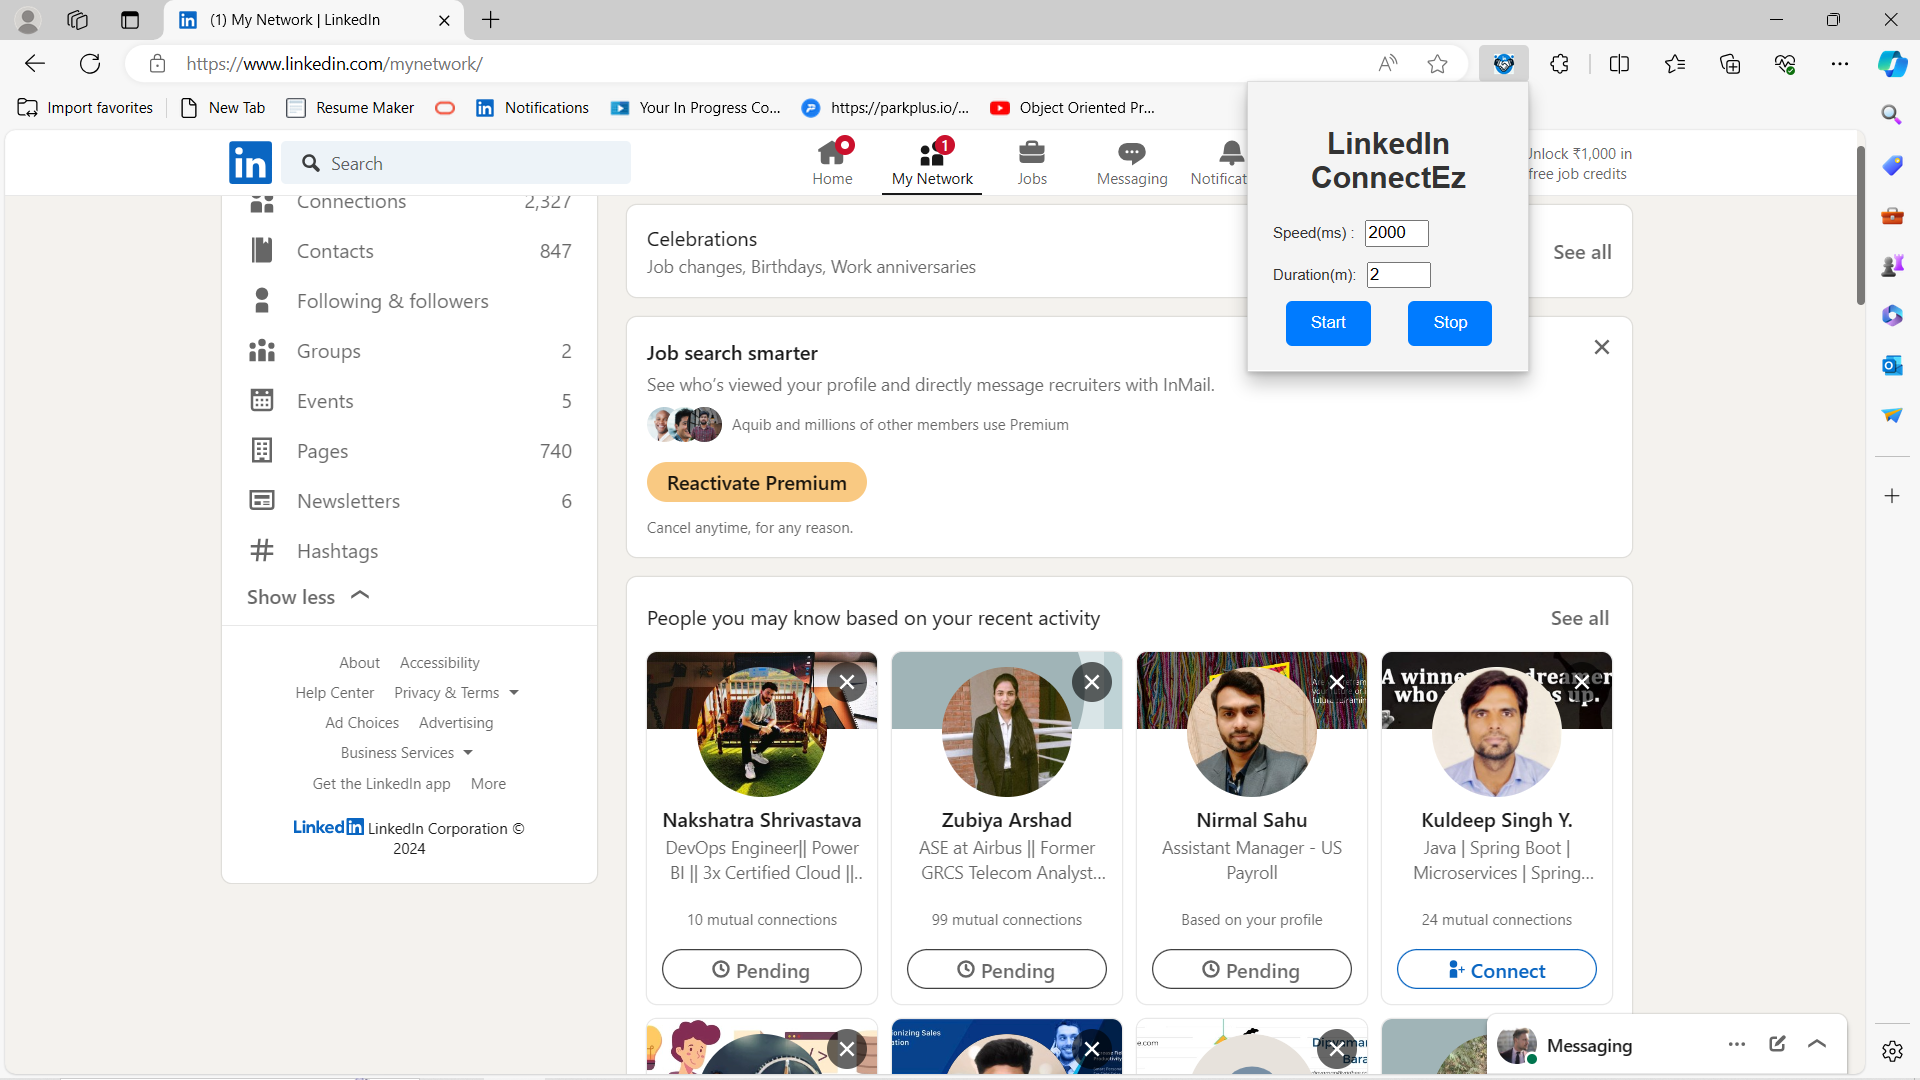The image size is (1920, 1080).
Task: Close the Job search smarter card
Action: (1602, 347)
